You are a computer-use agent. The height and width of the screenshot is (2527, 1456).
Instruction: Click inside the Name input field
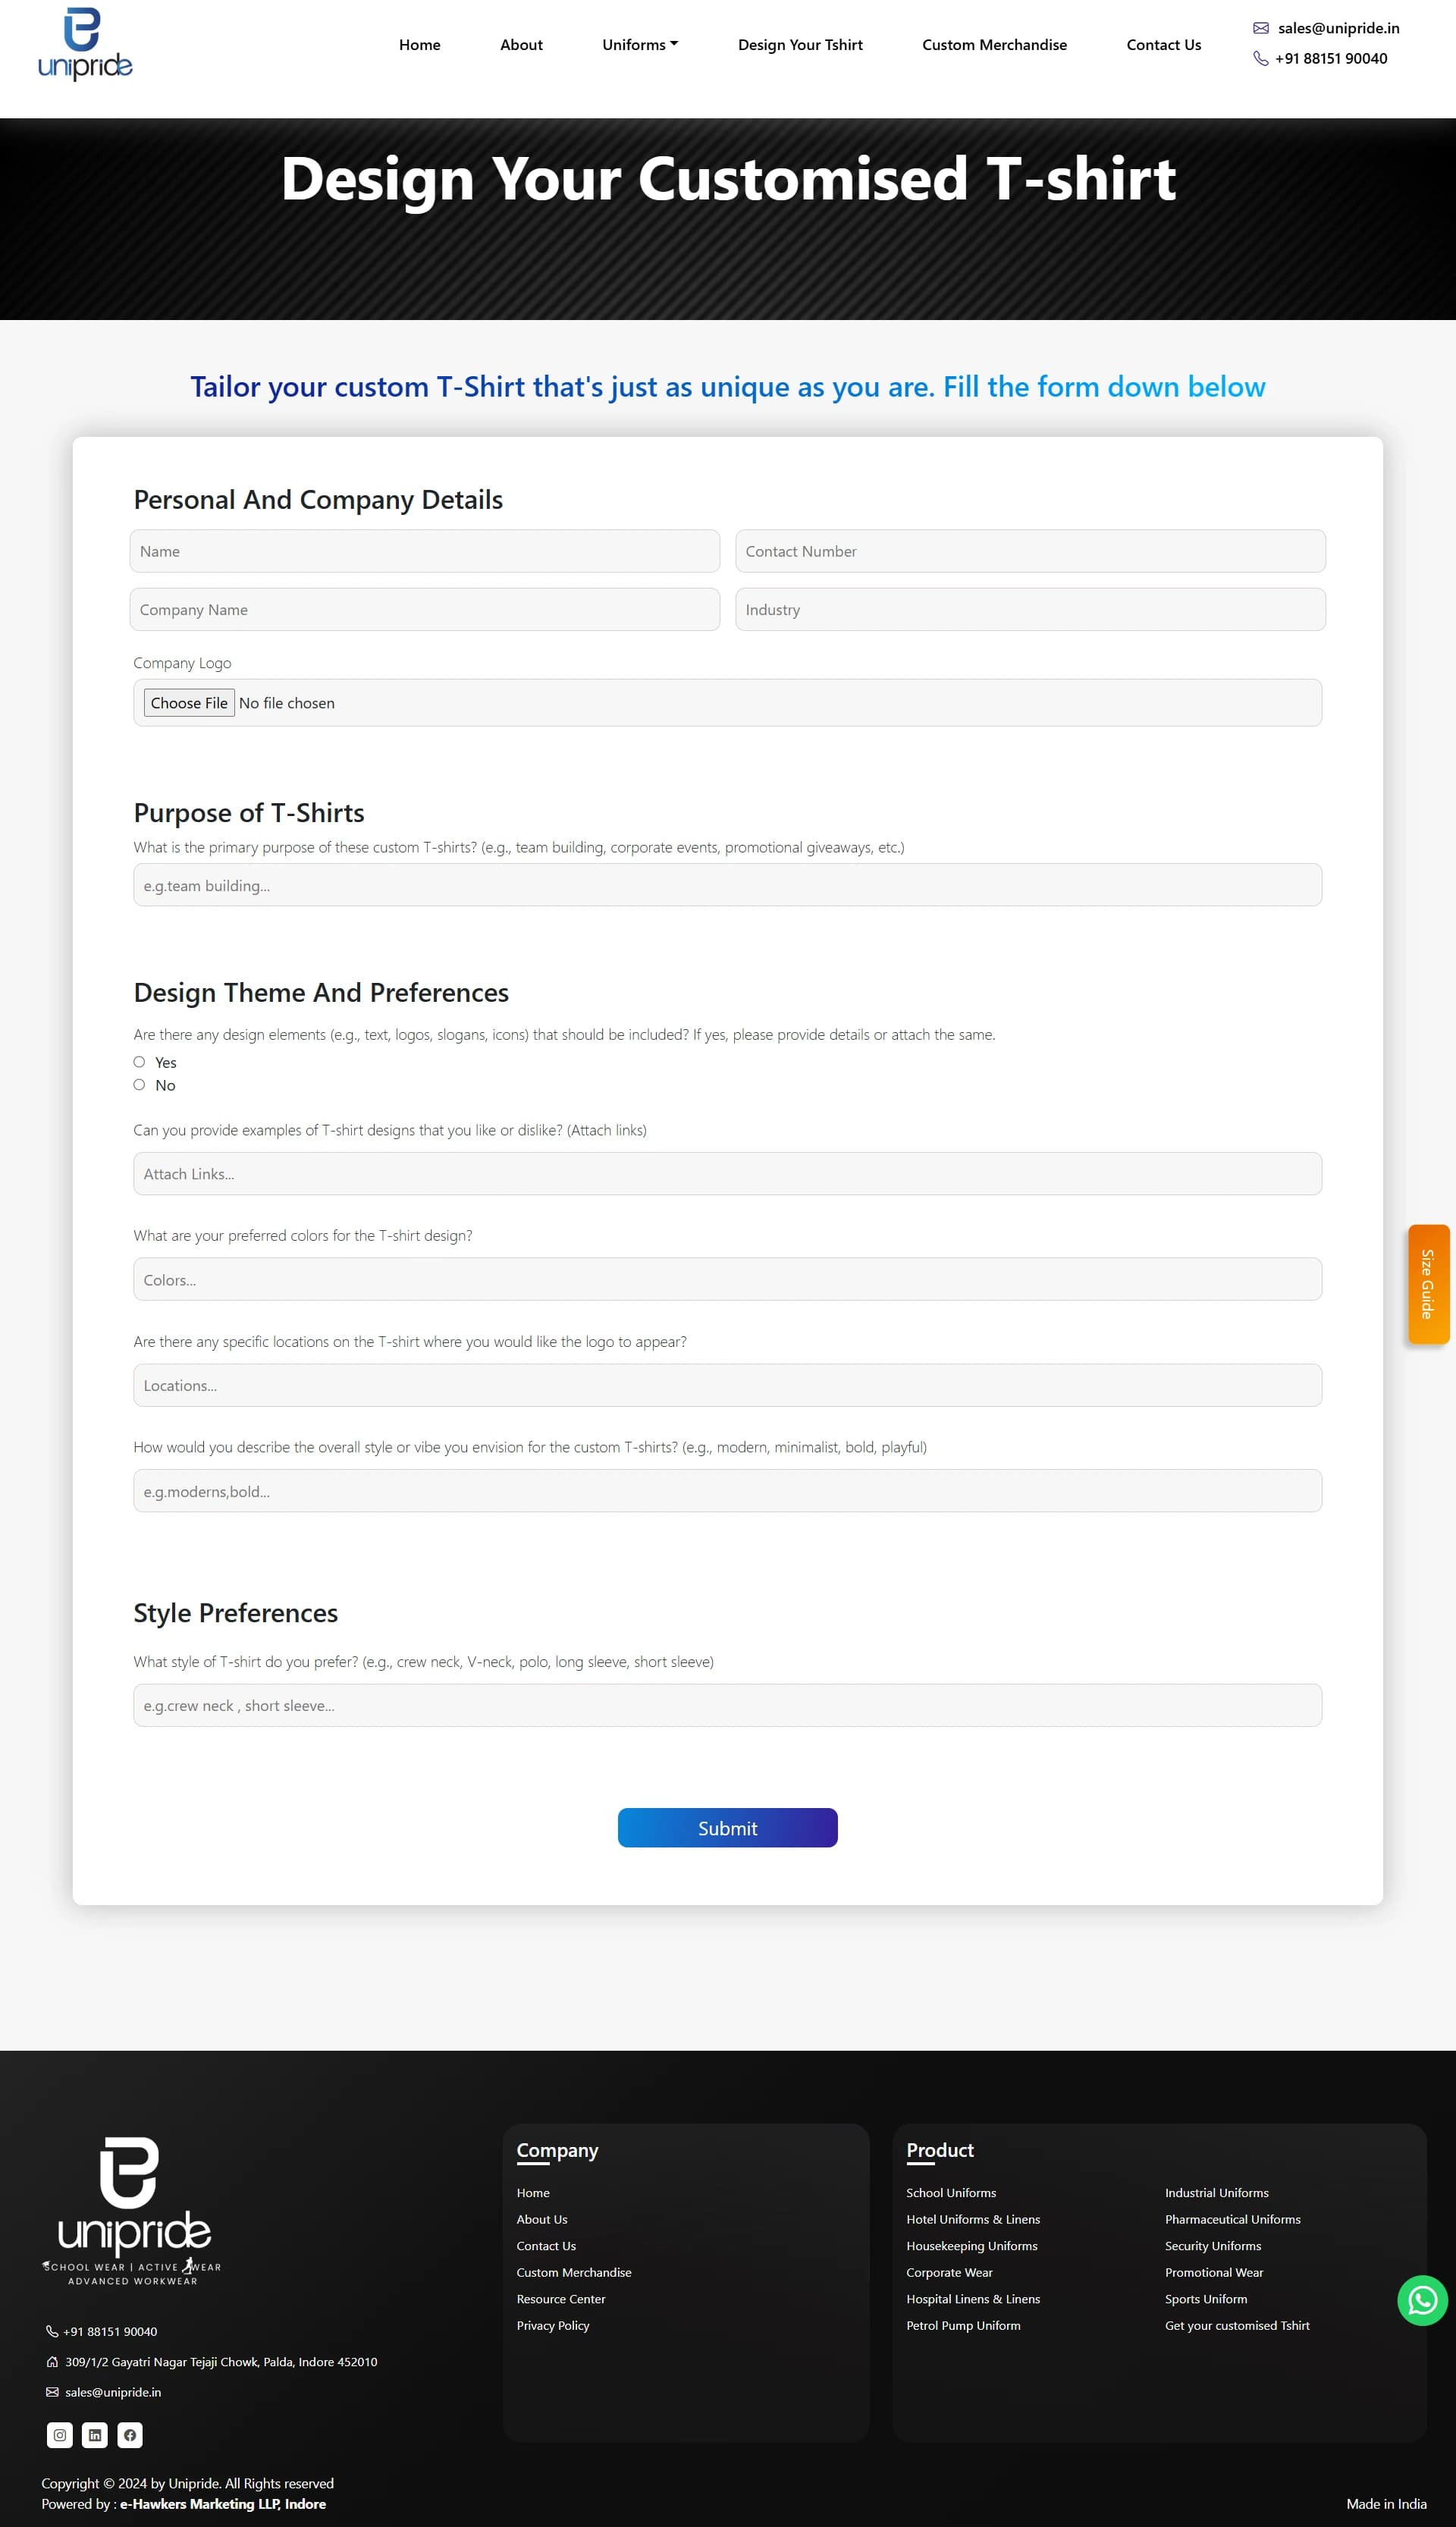click(424, 550)
